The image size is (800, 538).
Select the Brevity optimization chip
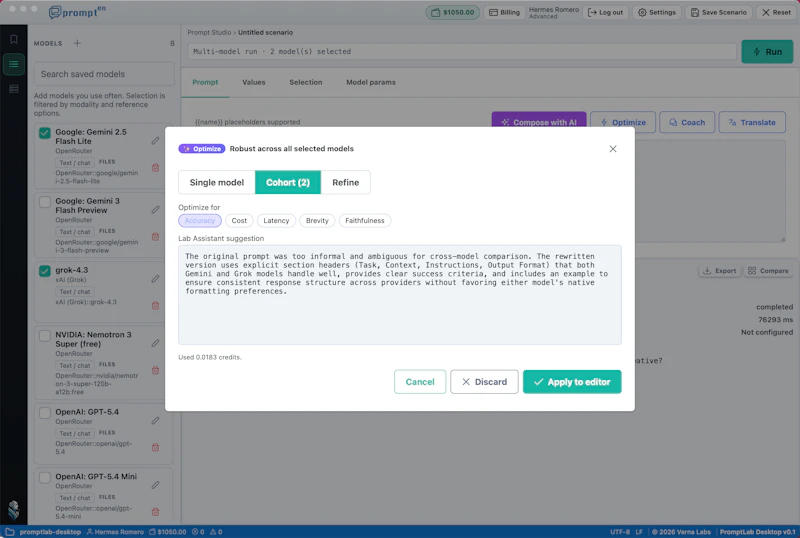317,221
